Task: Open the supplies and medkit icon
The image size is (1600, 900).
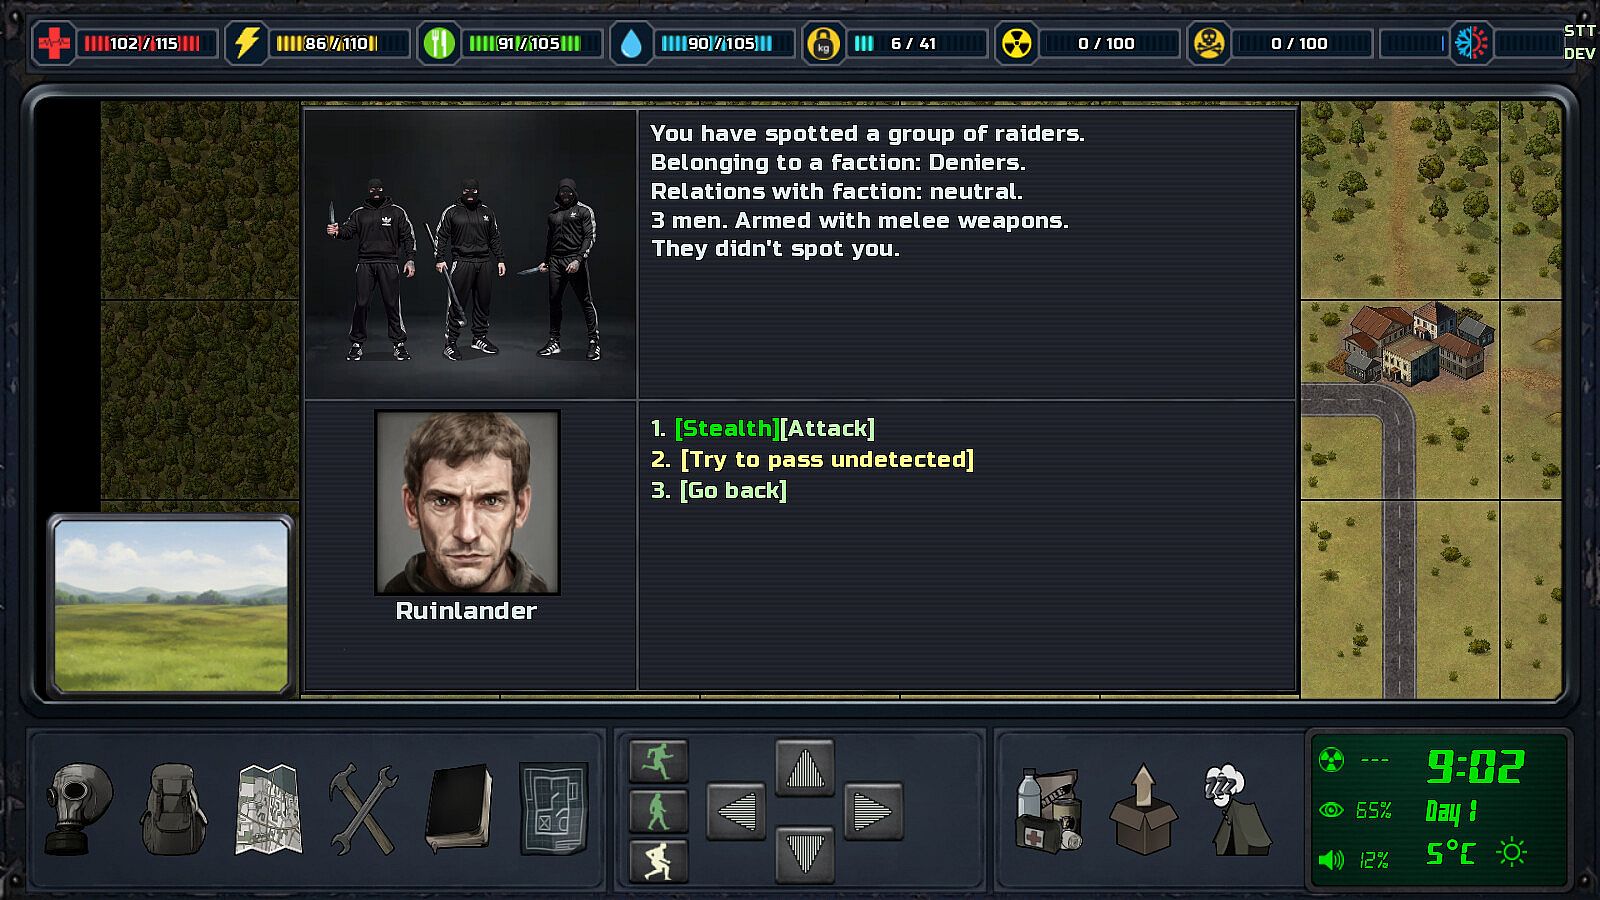Action: pos(1049,810)
